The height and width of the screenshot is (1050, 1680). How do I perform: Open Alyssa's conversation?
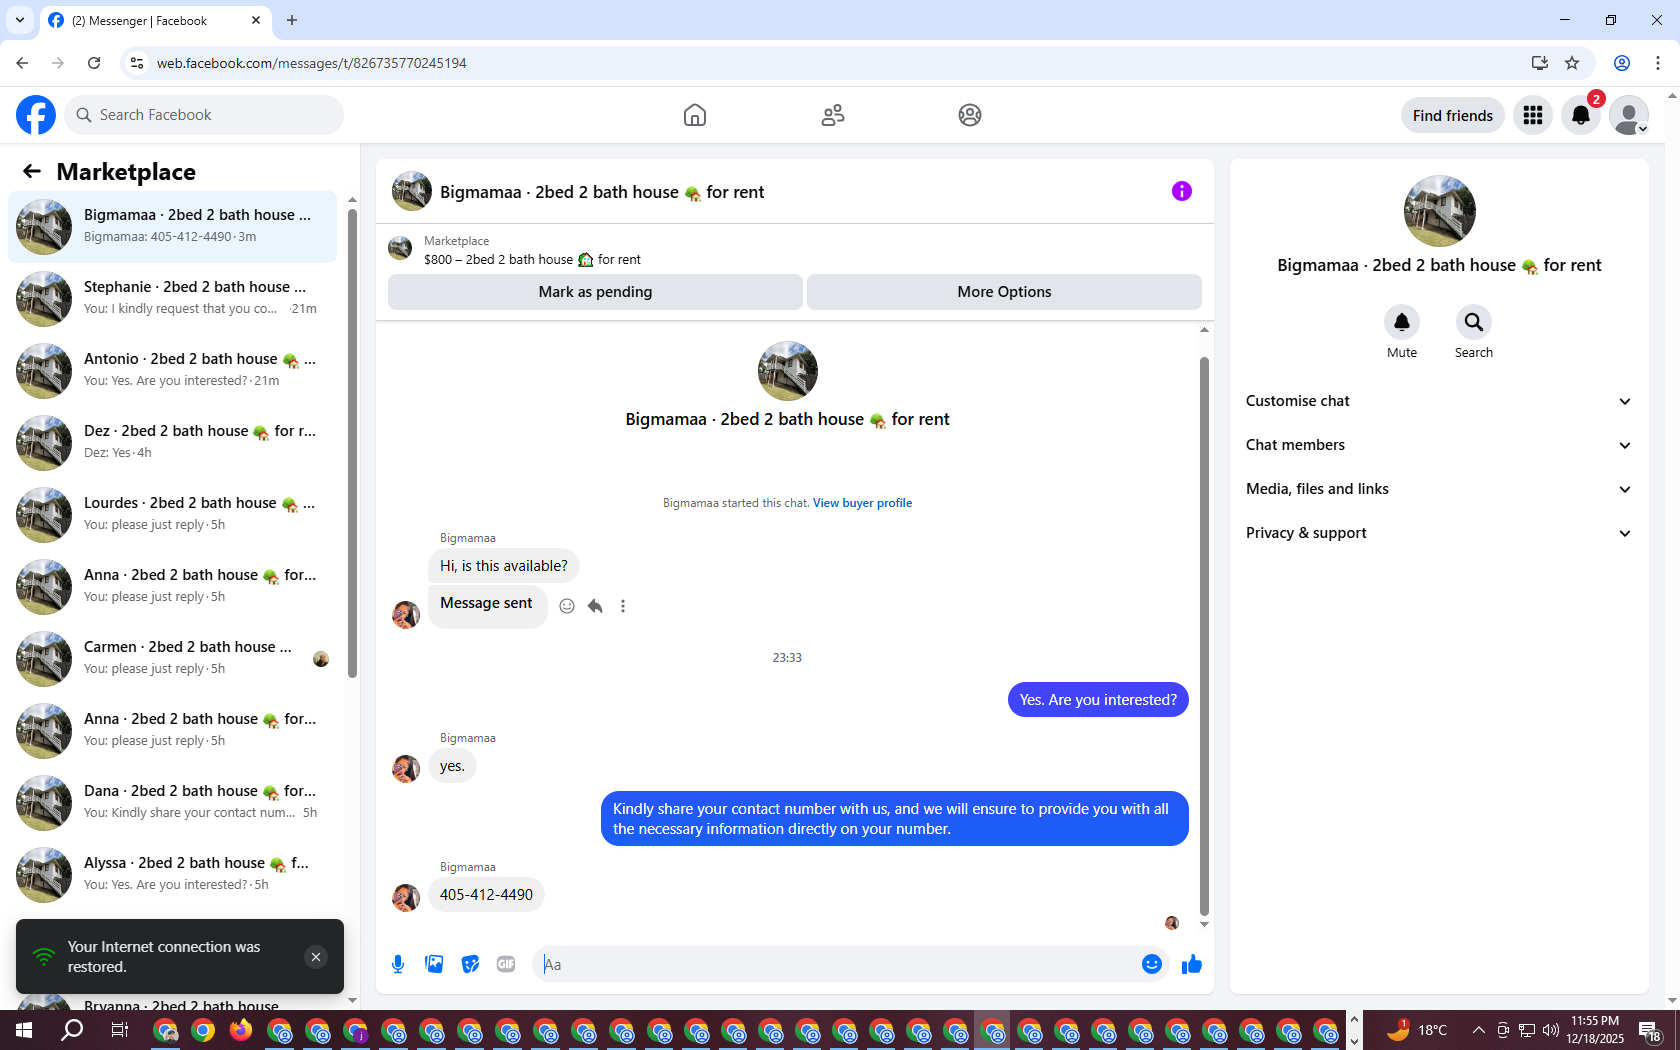point(172,875)
